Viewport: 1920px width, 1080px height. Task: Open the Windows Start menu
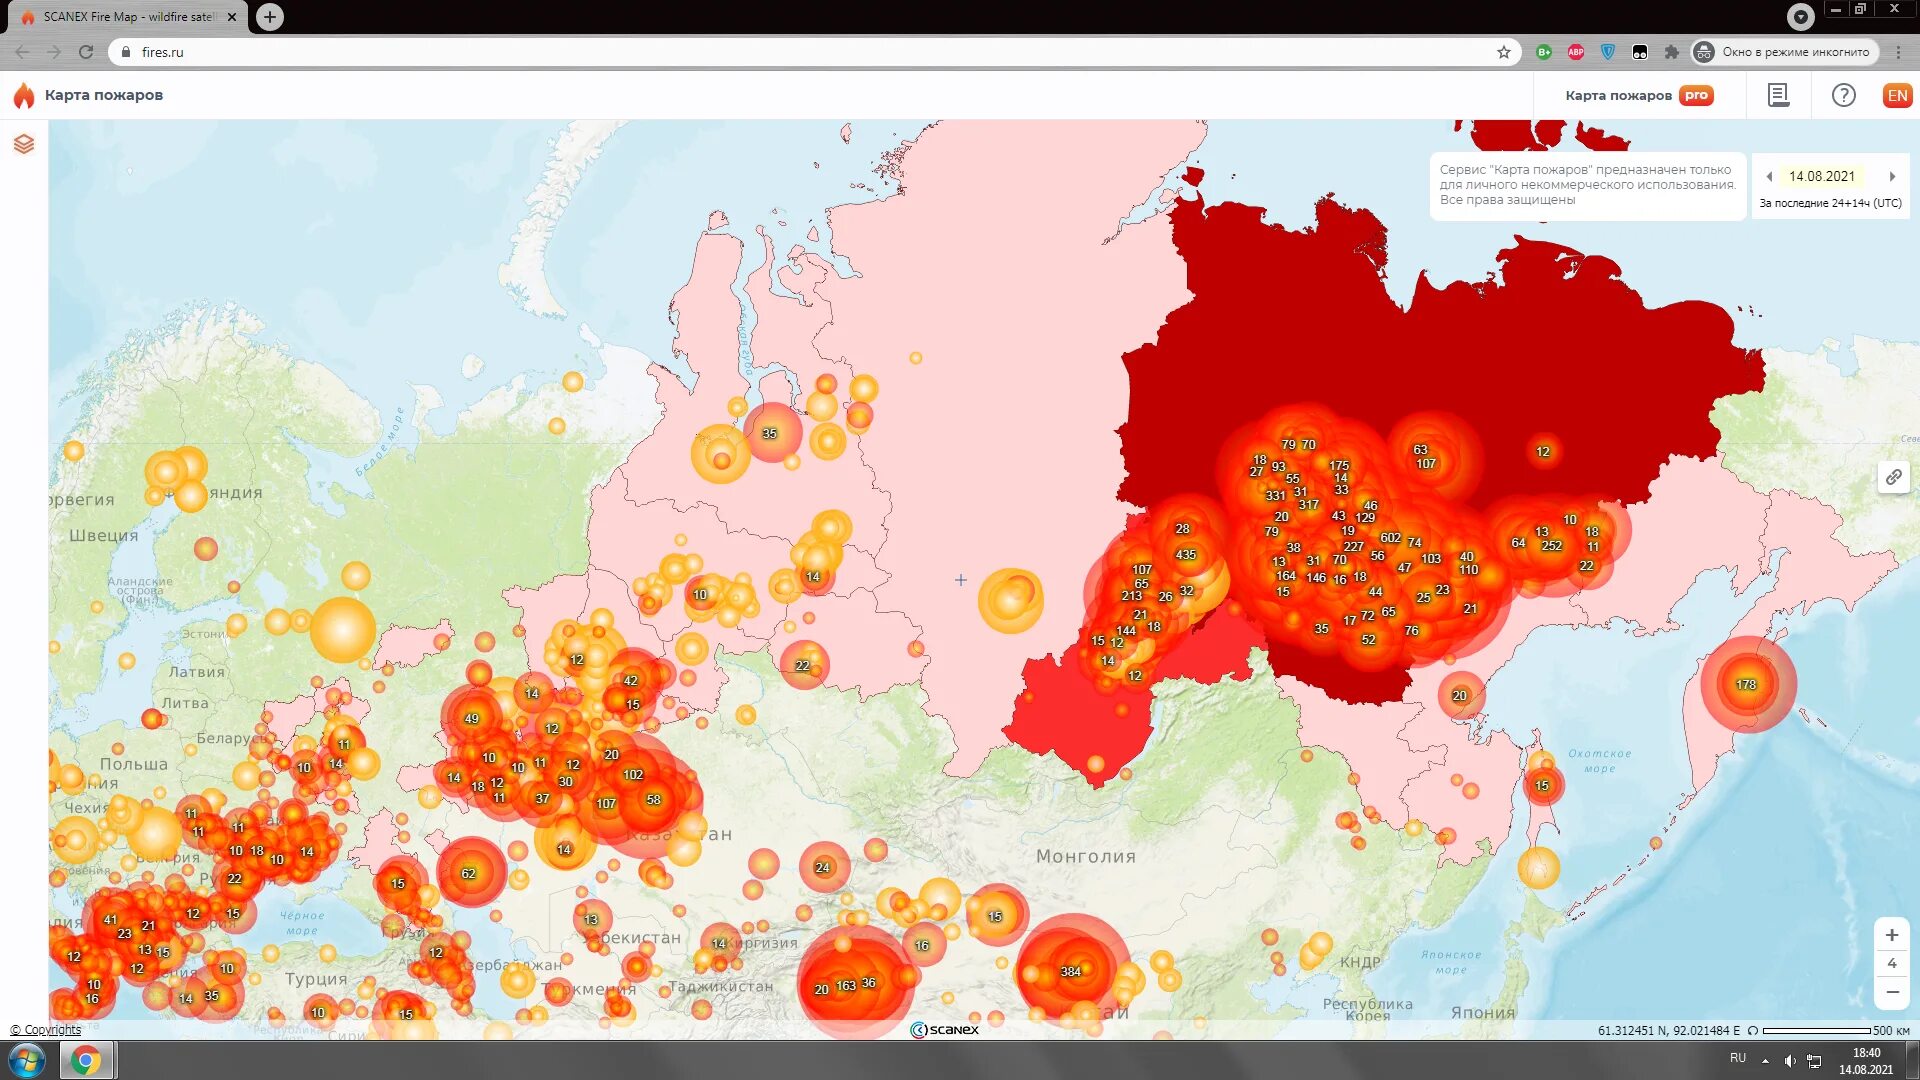coord(27,1060)
